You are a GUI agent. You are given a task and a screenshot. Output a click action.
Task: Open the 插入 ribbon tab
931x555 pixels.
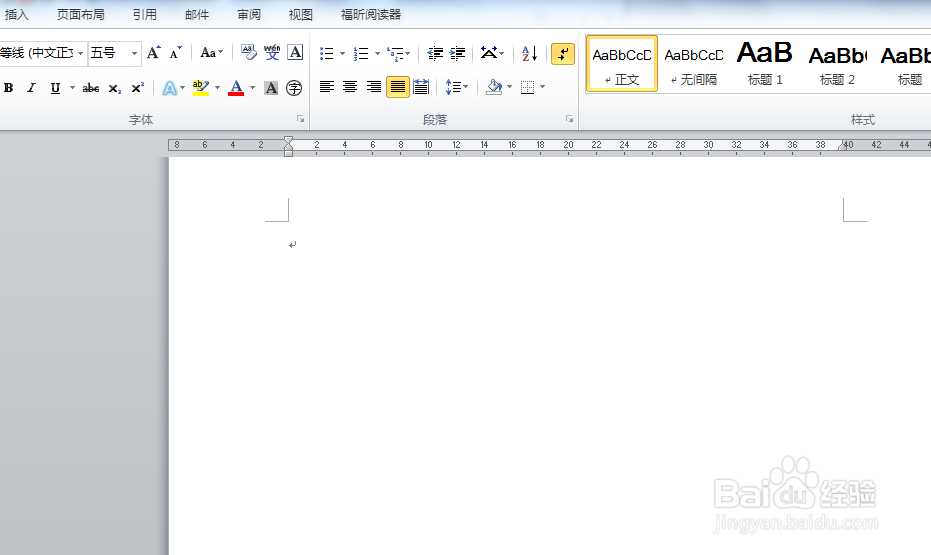16,14
